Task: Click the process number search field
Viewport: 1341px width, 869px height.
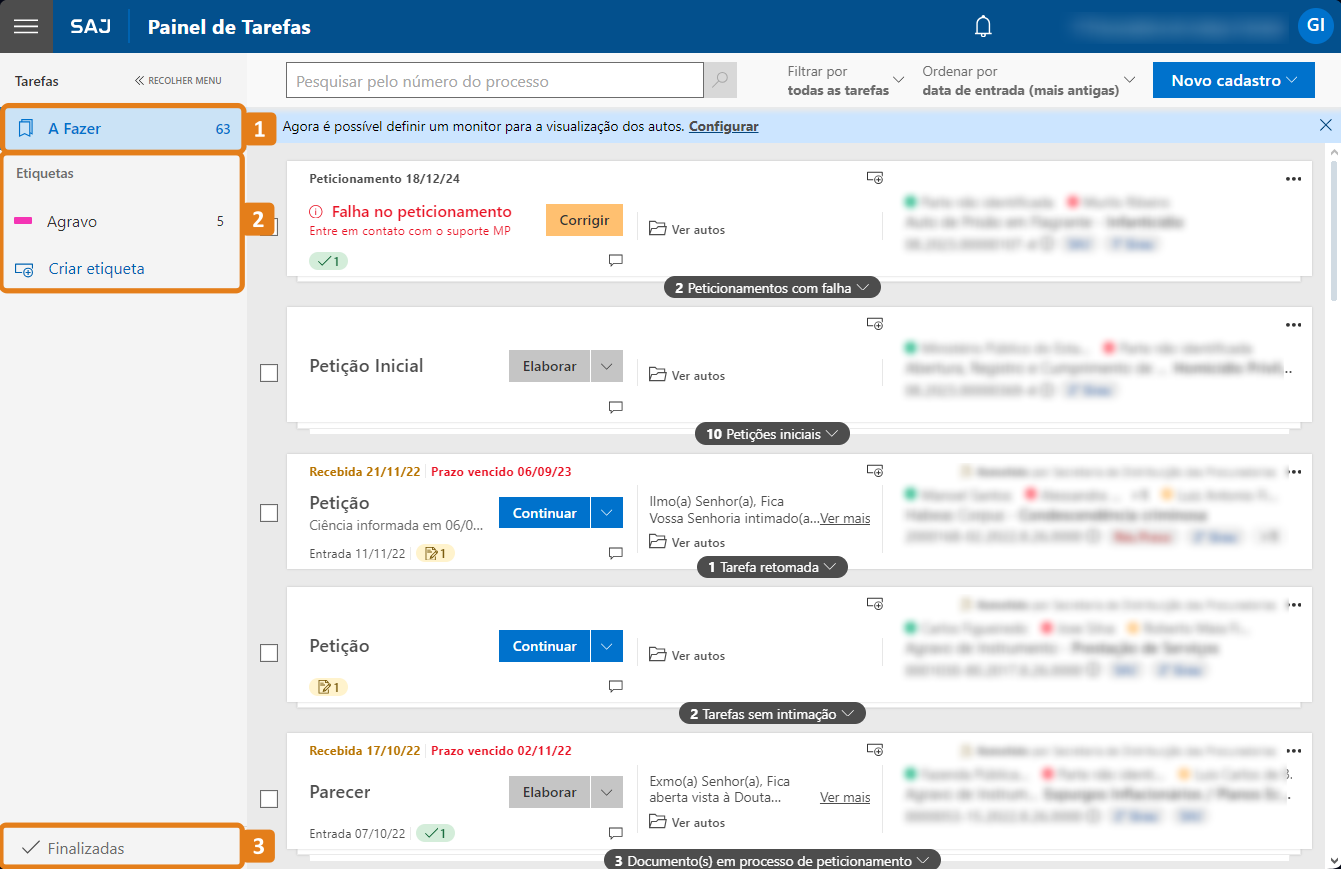Action: coord(494,81)
